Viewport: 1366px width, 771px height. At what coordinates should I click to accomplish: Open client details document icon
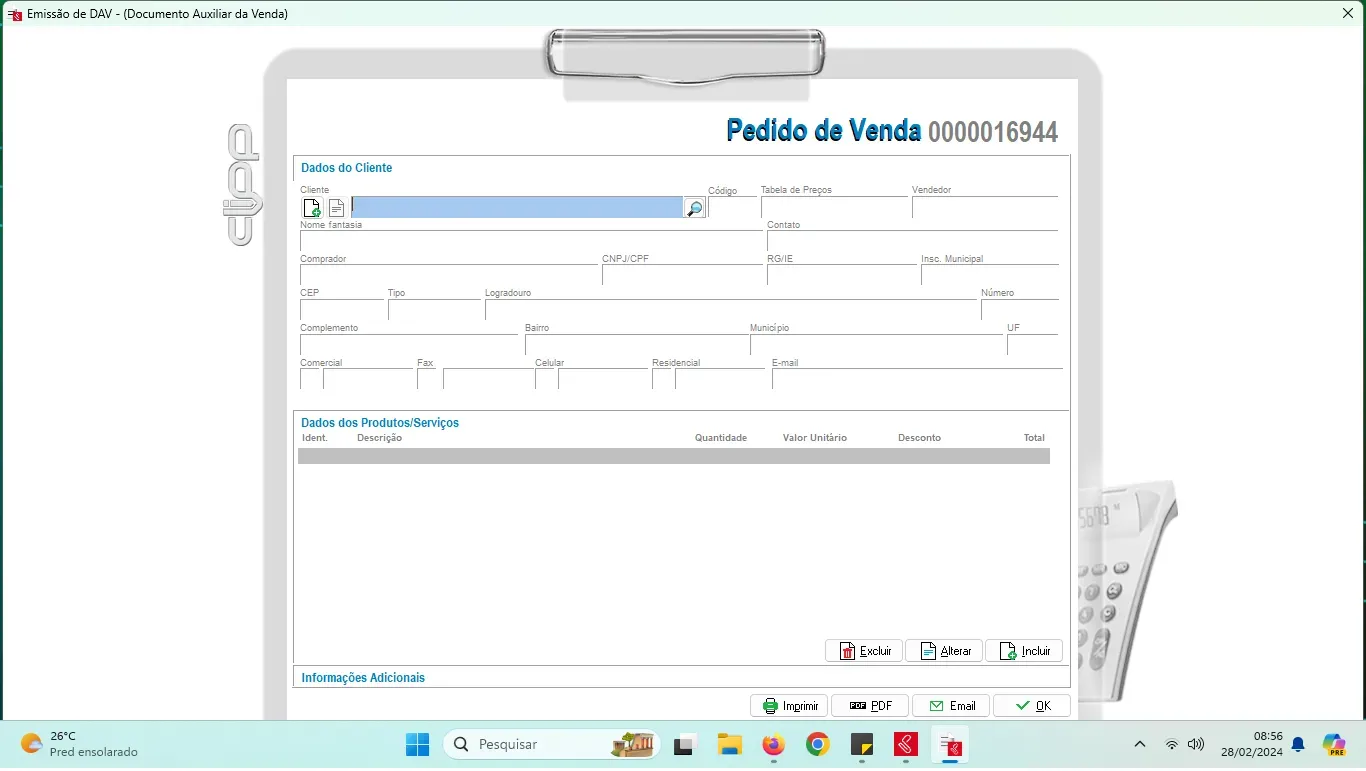337,208
